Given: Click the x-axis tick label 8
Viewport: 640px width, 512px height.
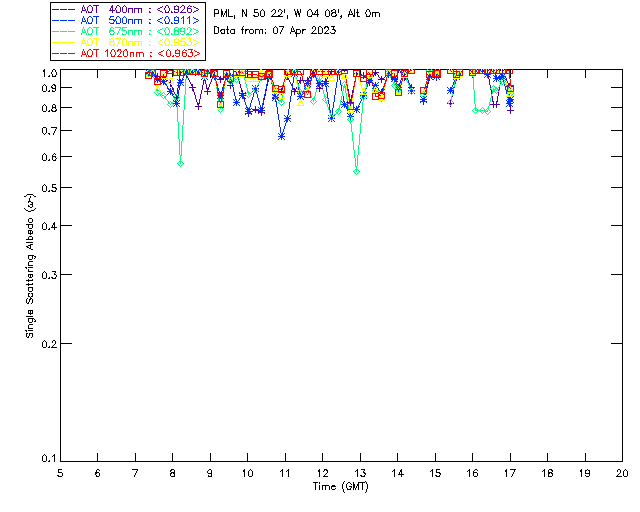Looking at the screenshot, I should pyautogui.click(x=173, y=473).
